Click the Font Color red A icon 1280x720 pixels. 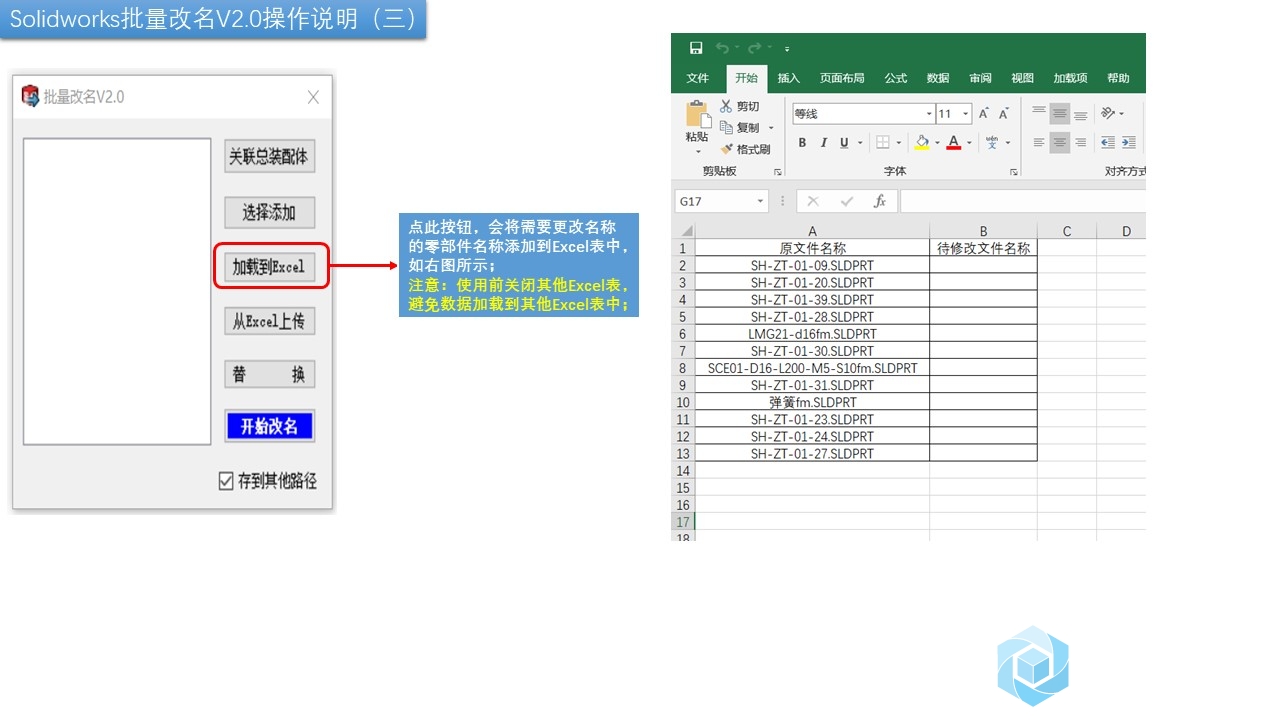tap(954, 143)
